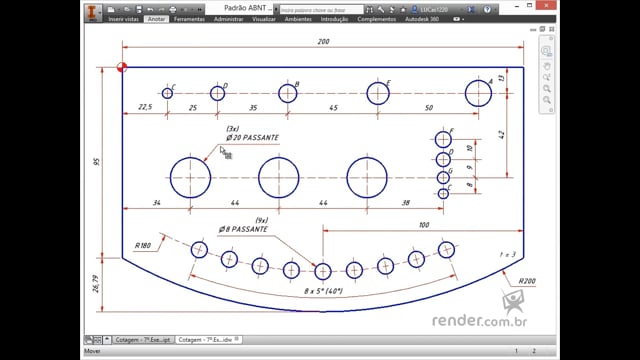Screen dimensions: 640x360
Task: Select the Anotar ribbon tab
Action: (156, 19)
